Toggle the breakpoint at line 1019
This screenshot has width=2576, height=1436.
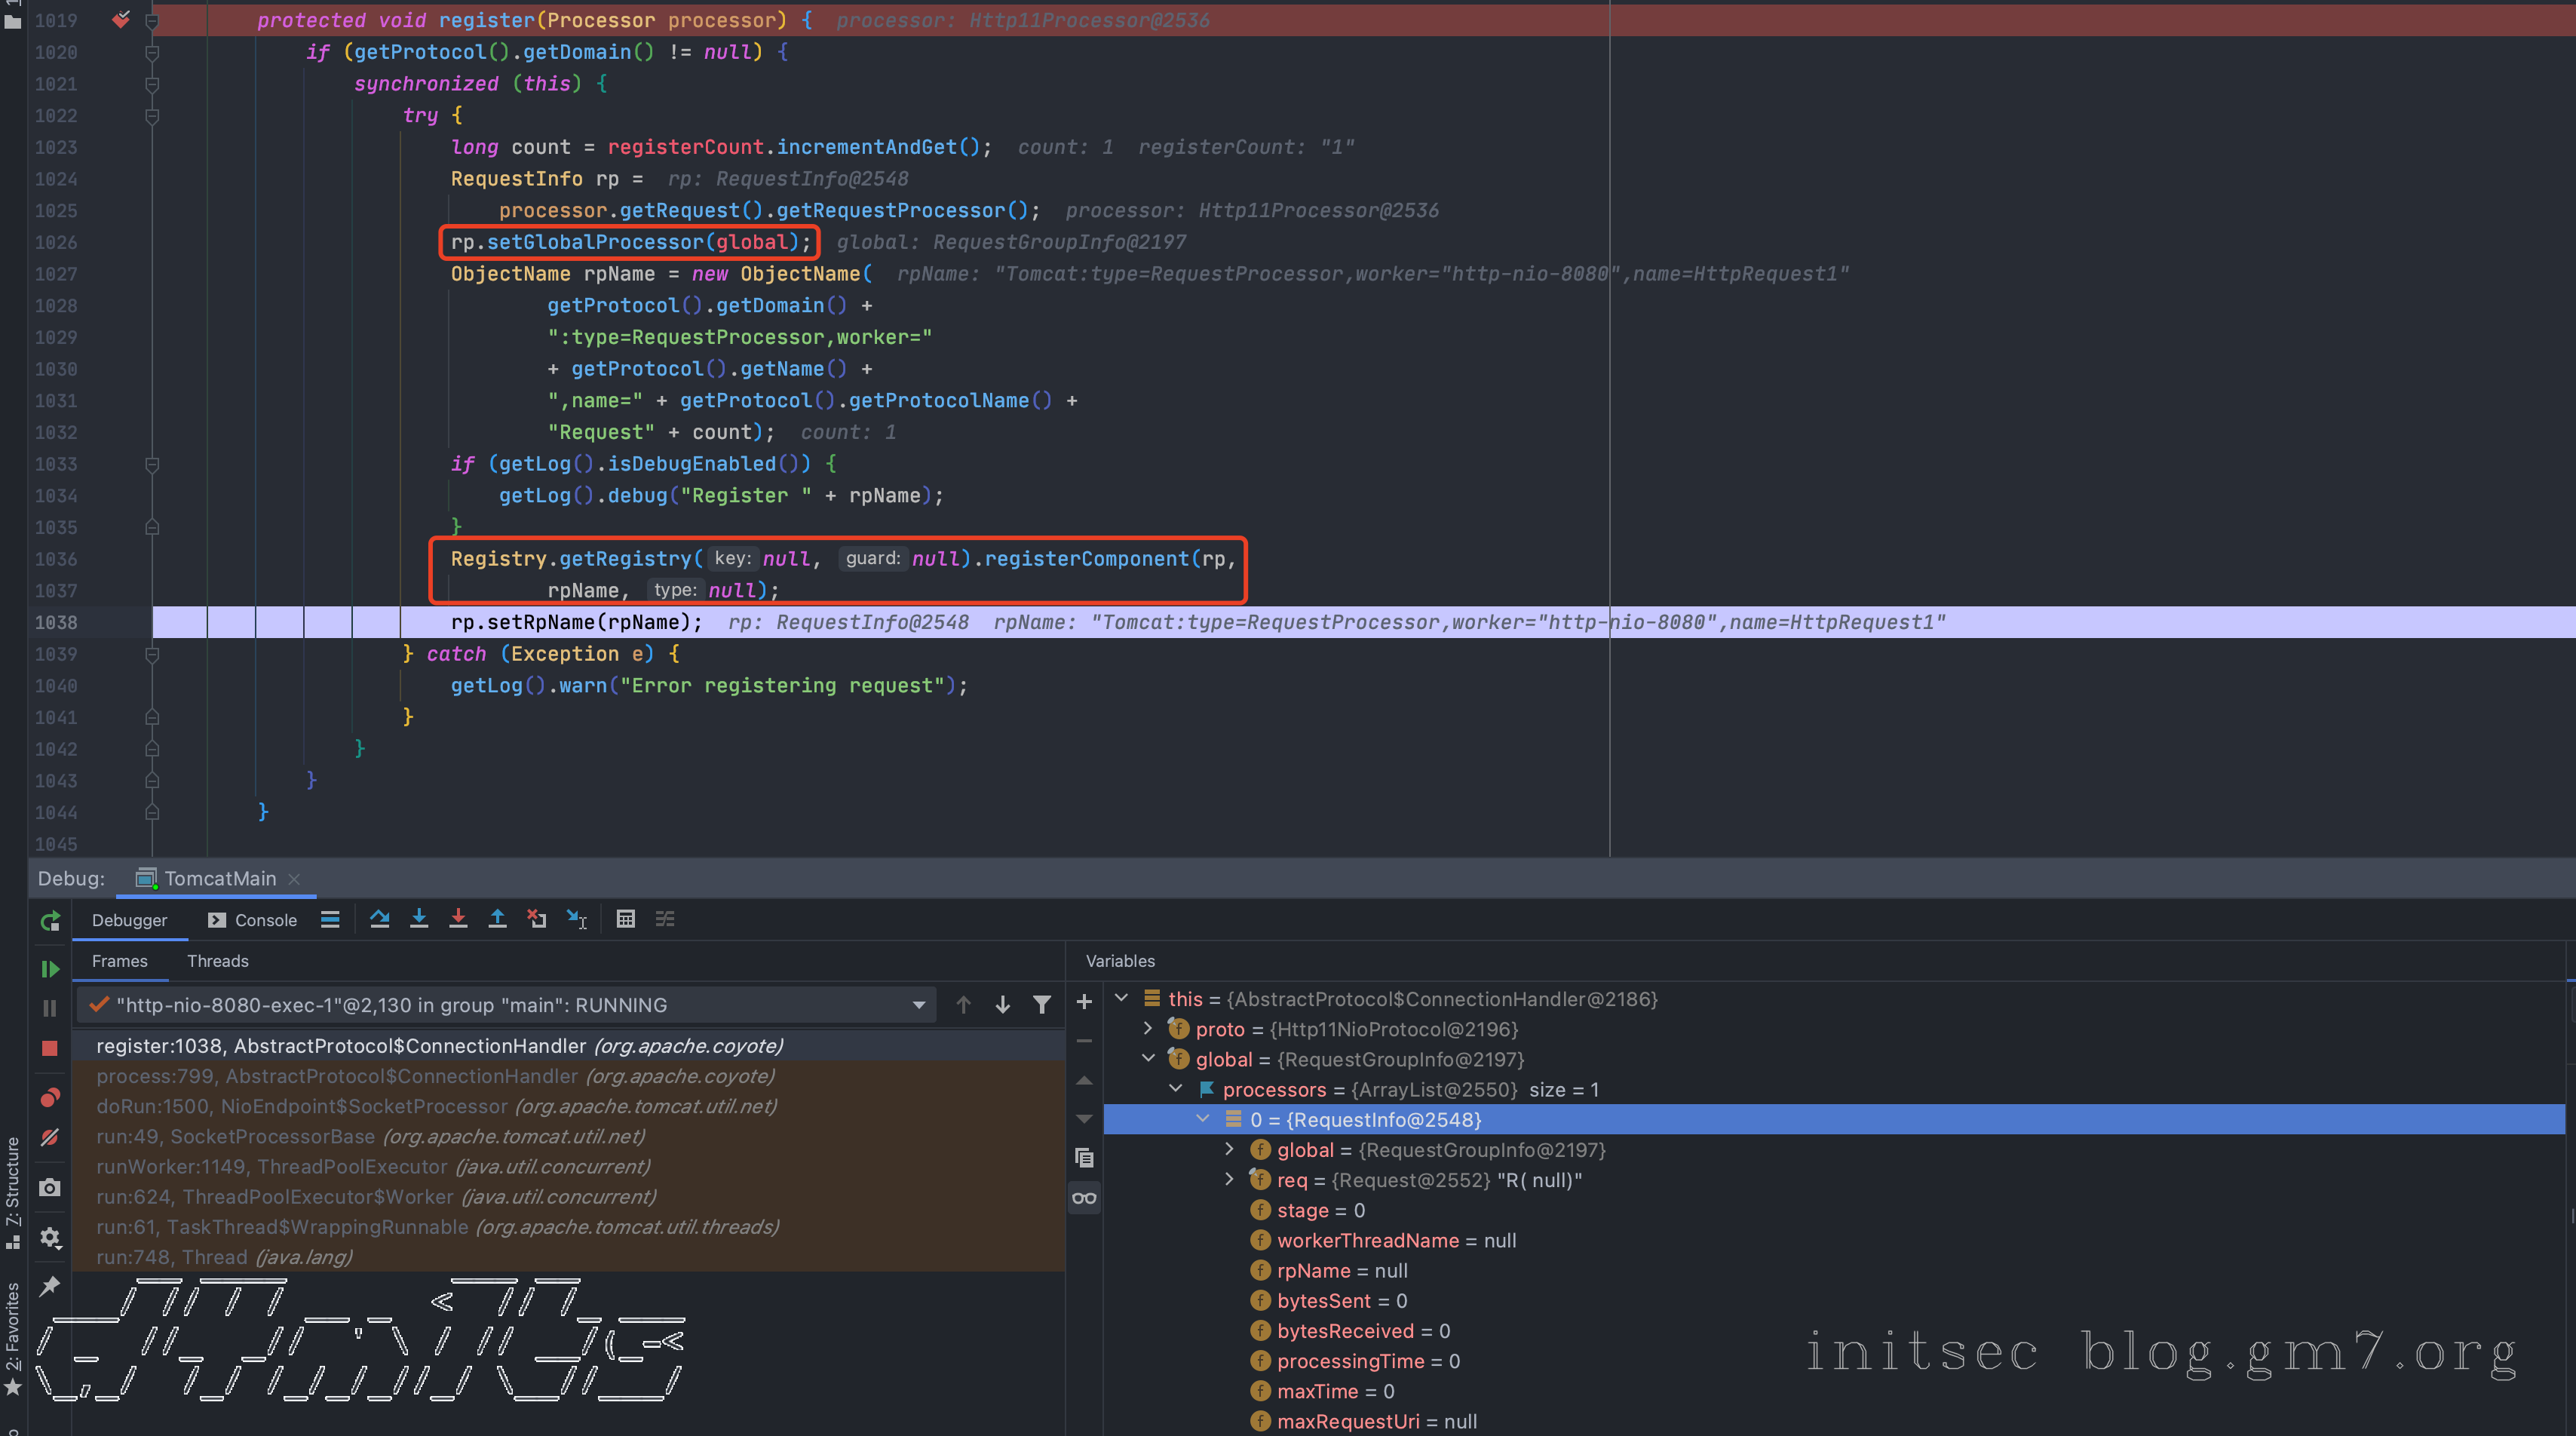click(121, 20)
